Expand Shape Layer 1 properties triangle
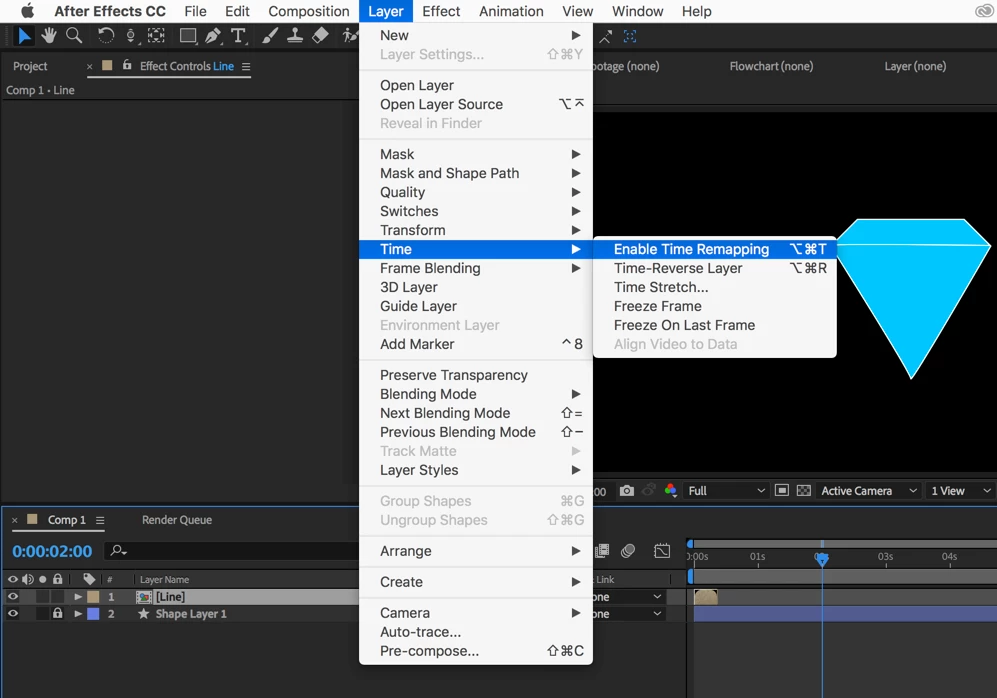 pos(78,613)
